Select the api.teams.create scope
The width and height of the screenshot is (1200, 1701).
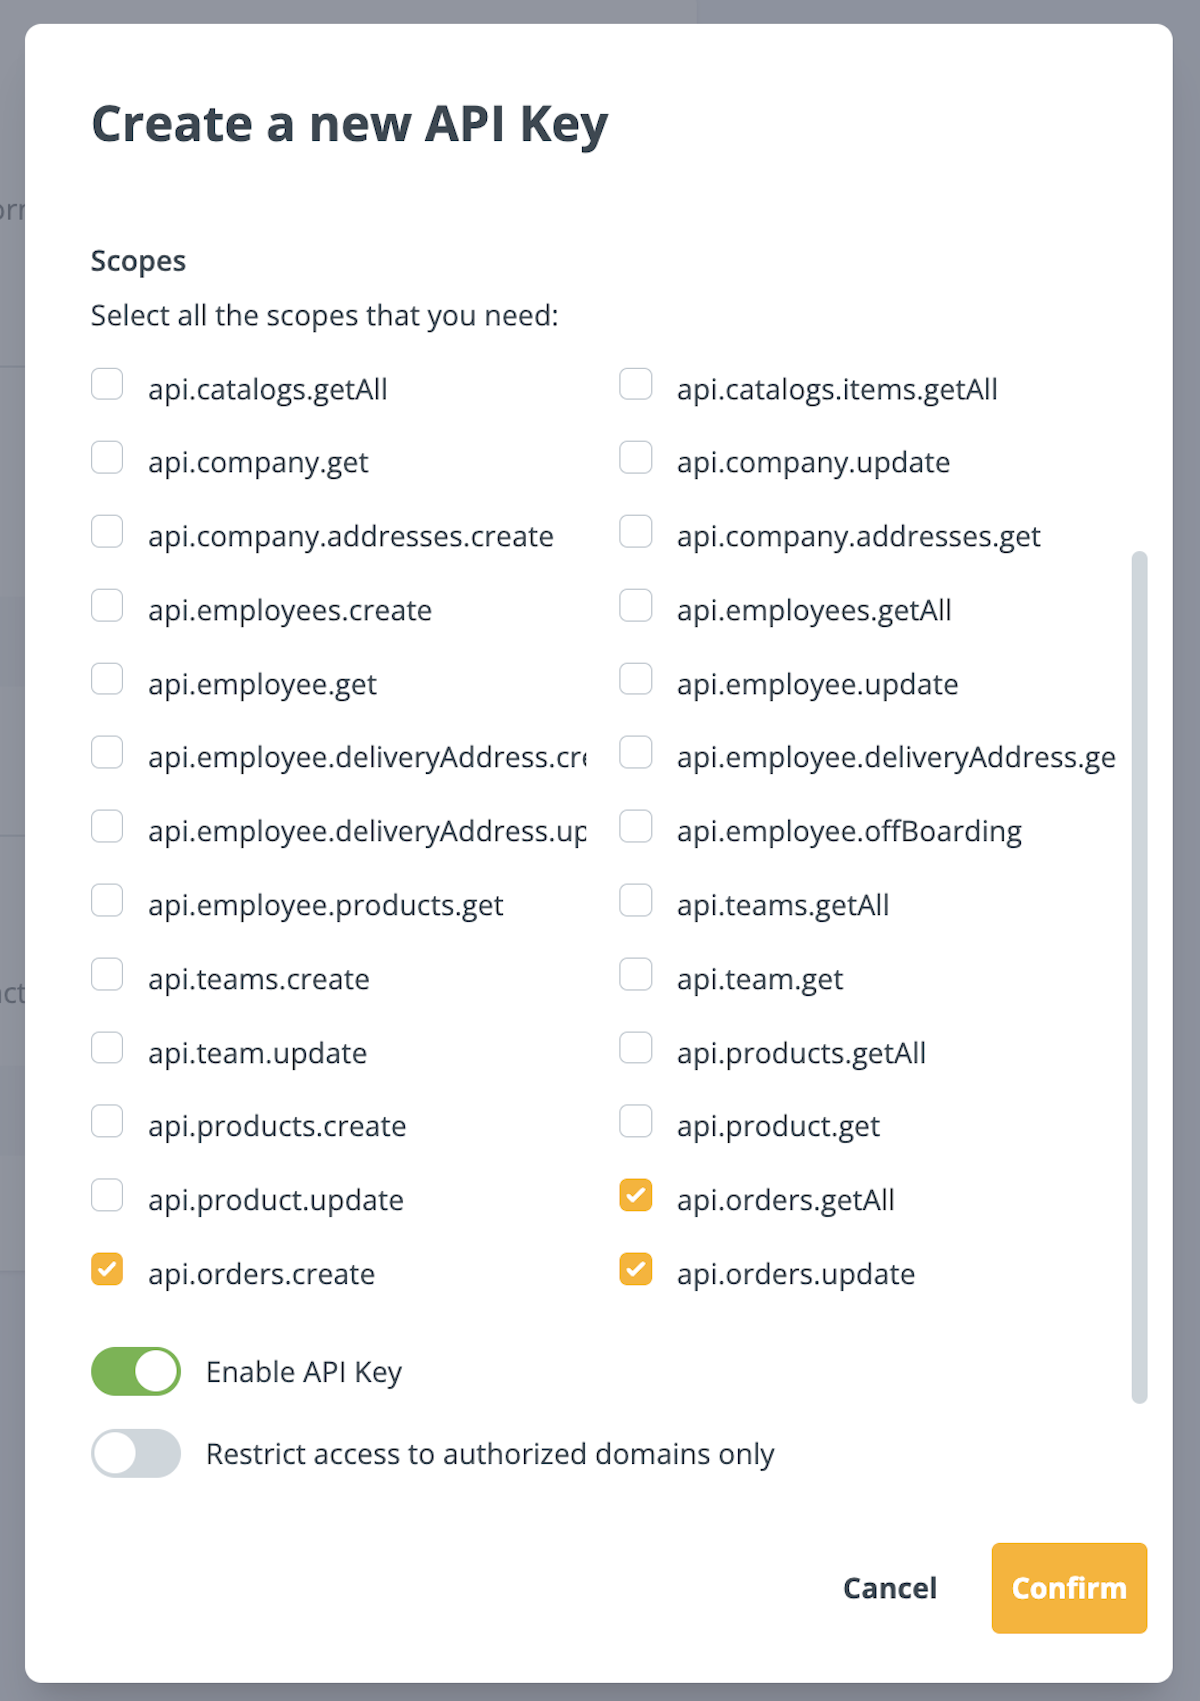click(107, 973)
